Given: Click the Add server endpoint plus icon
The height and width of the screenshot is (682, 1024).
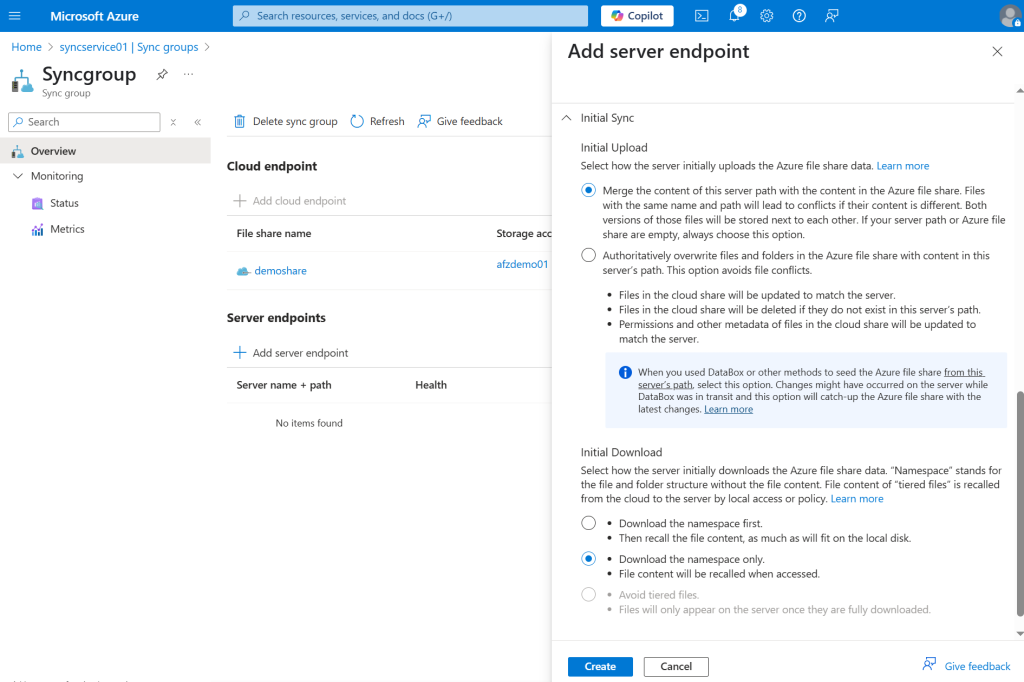Looking at the screenshot, I should [240, 353].
